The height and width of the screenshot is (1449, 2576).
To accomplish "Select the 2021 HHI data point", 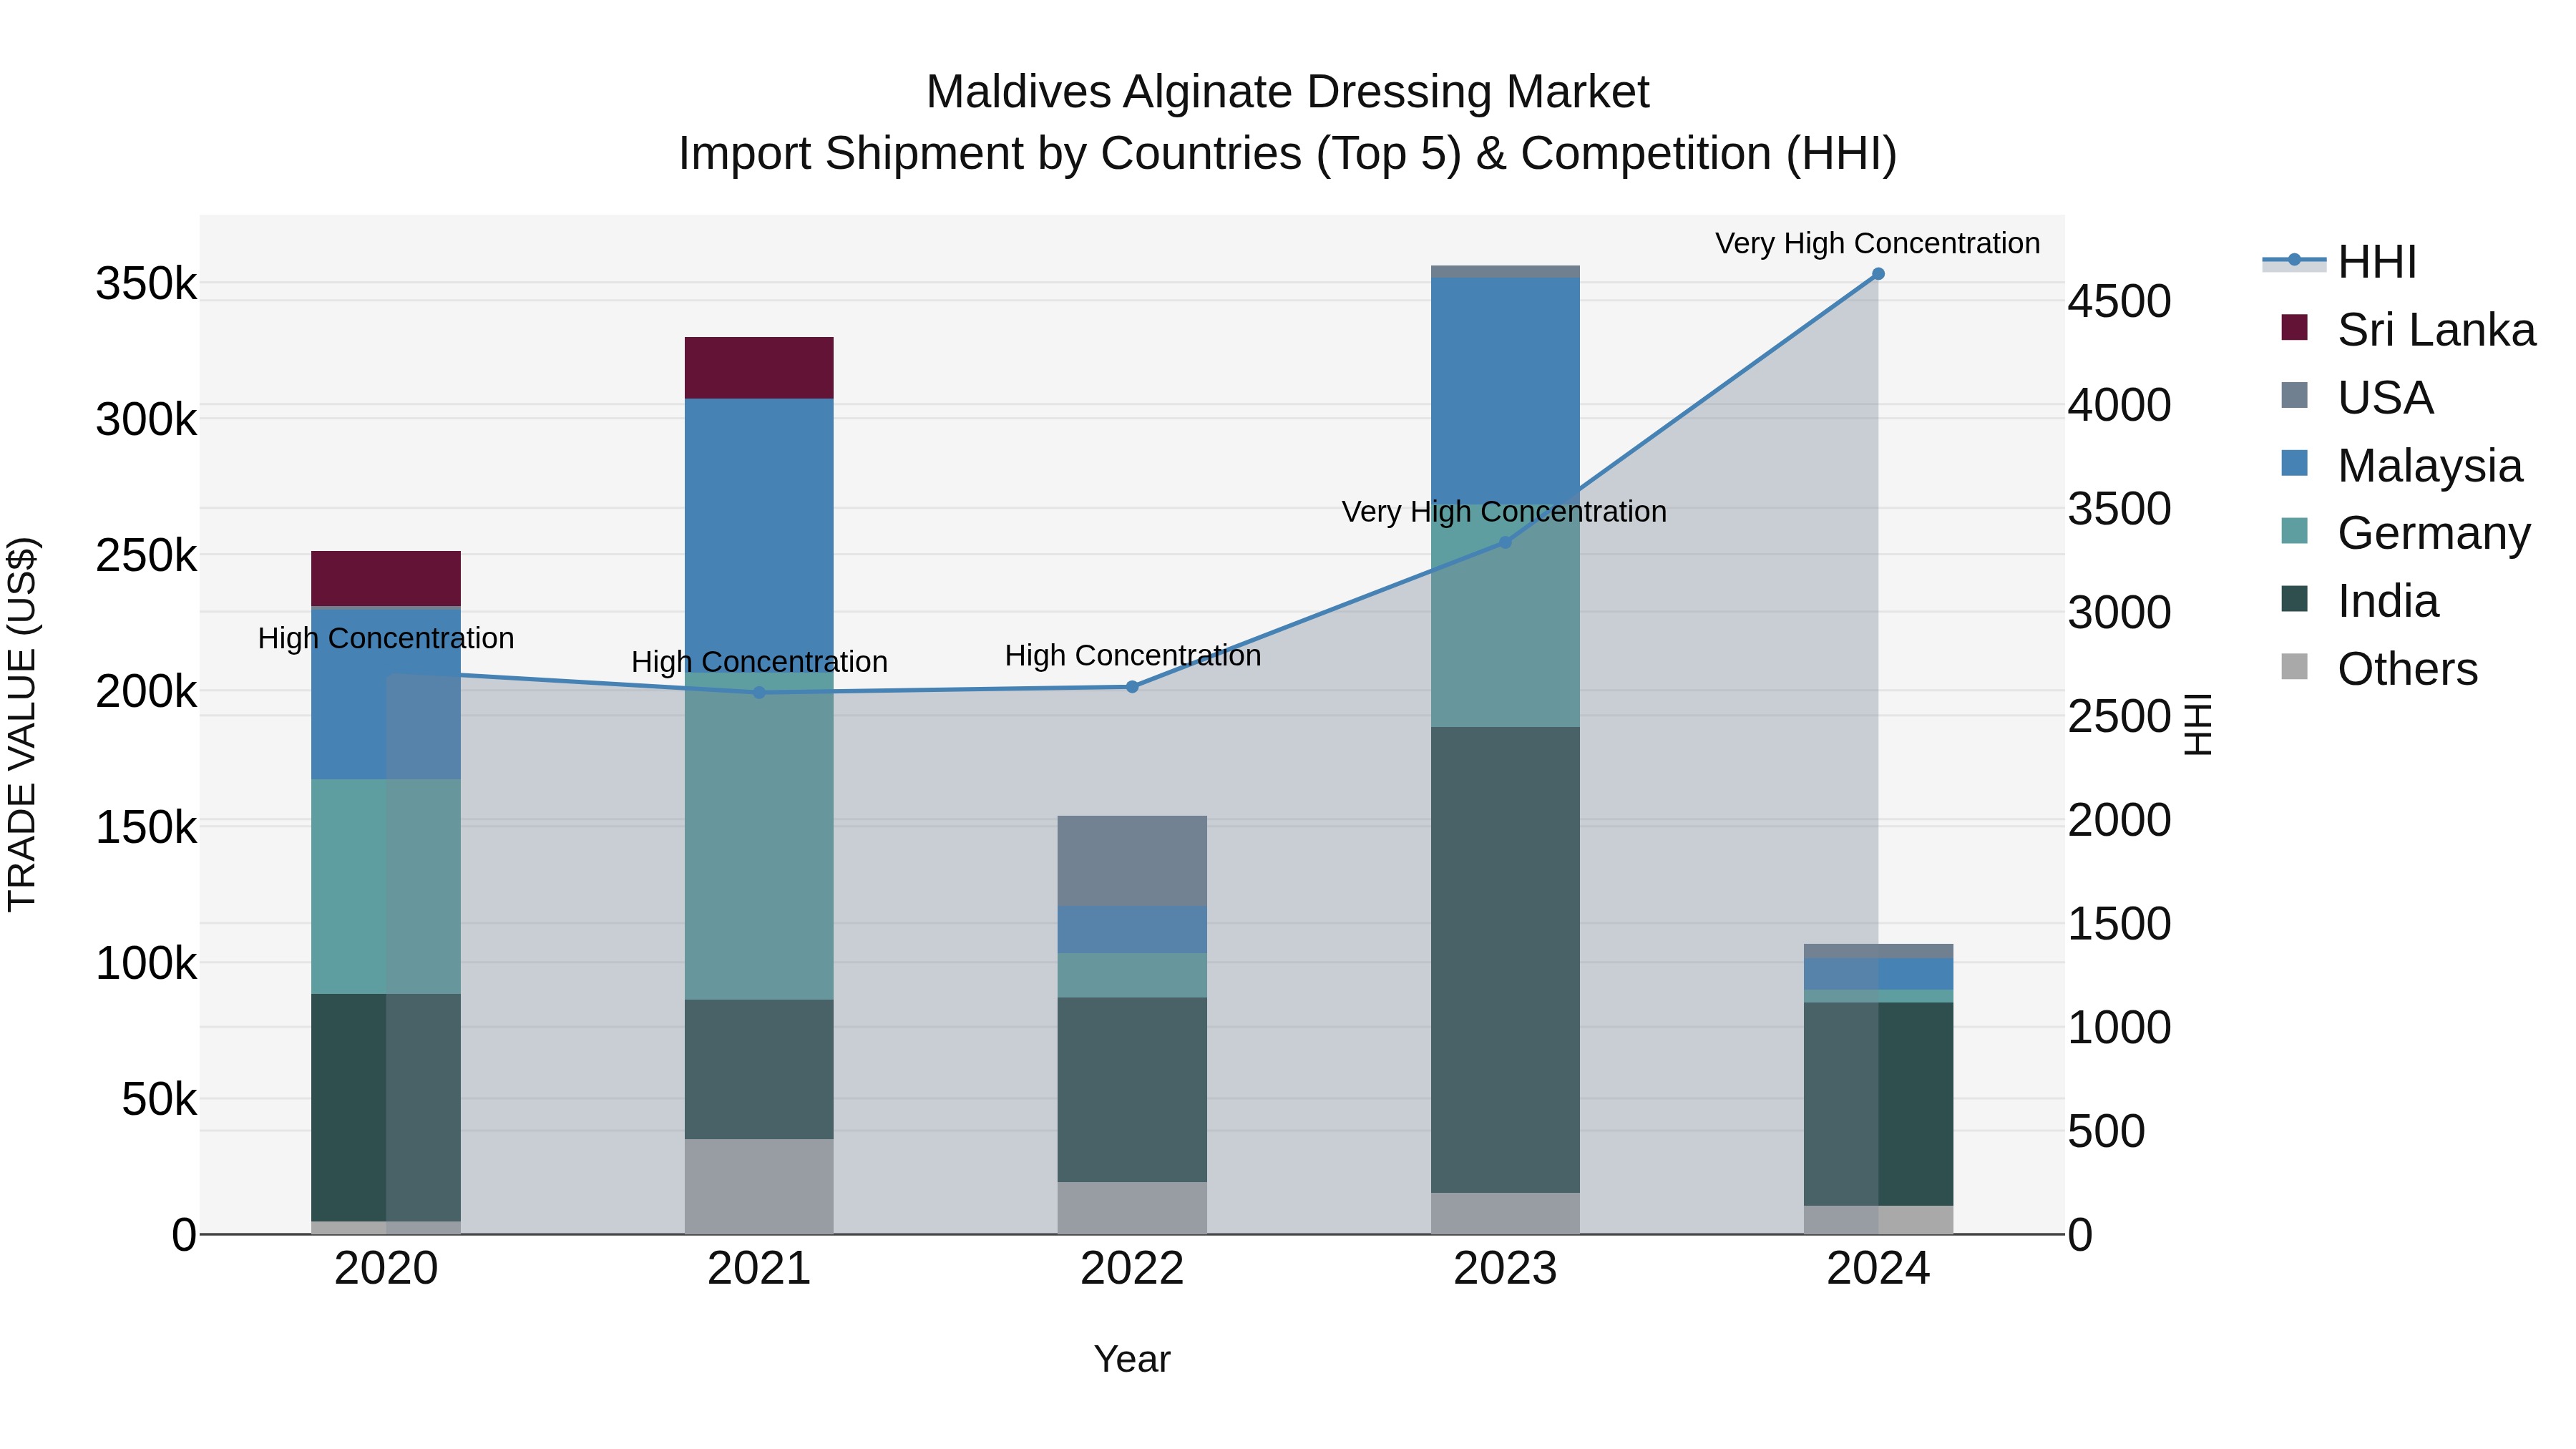I will click(x=759, y=692).
